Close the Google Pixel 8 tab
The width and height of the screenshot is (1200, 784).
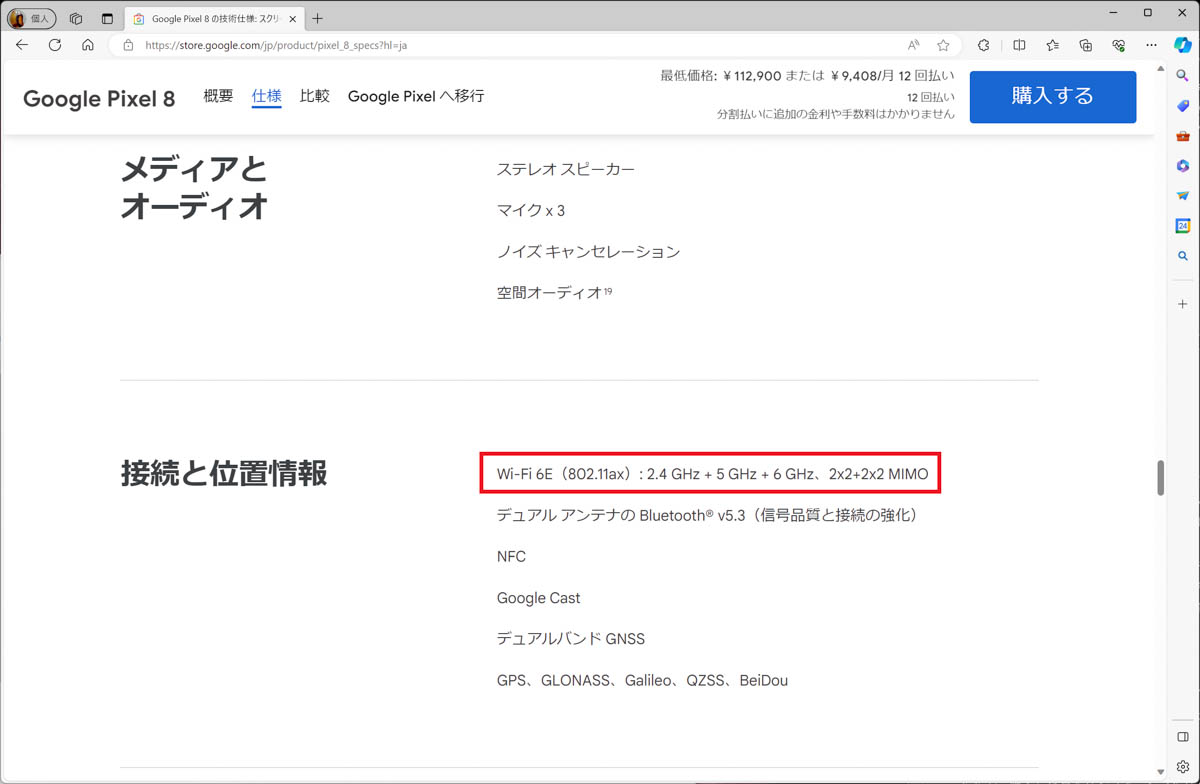point(292,19)
